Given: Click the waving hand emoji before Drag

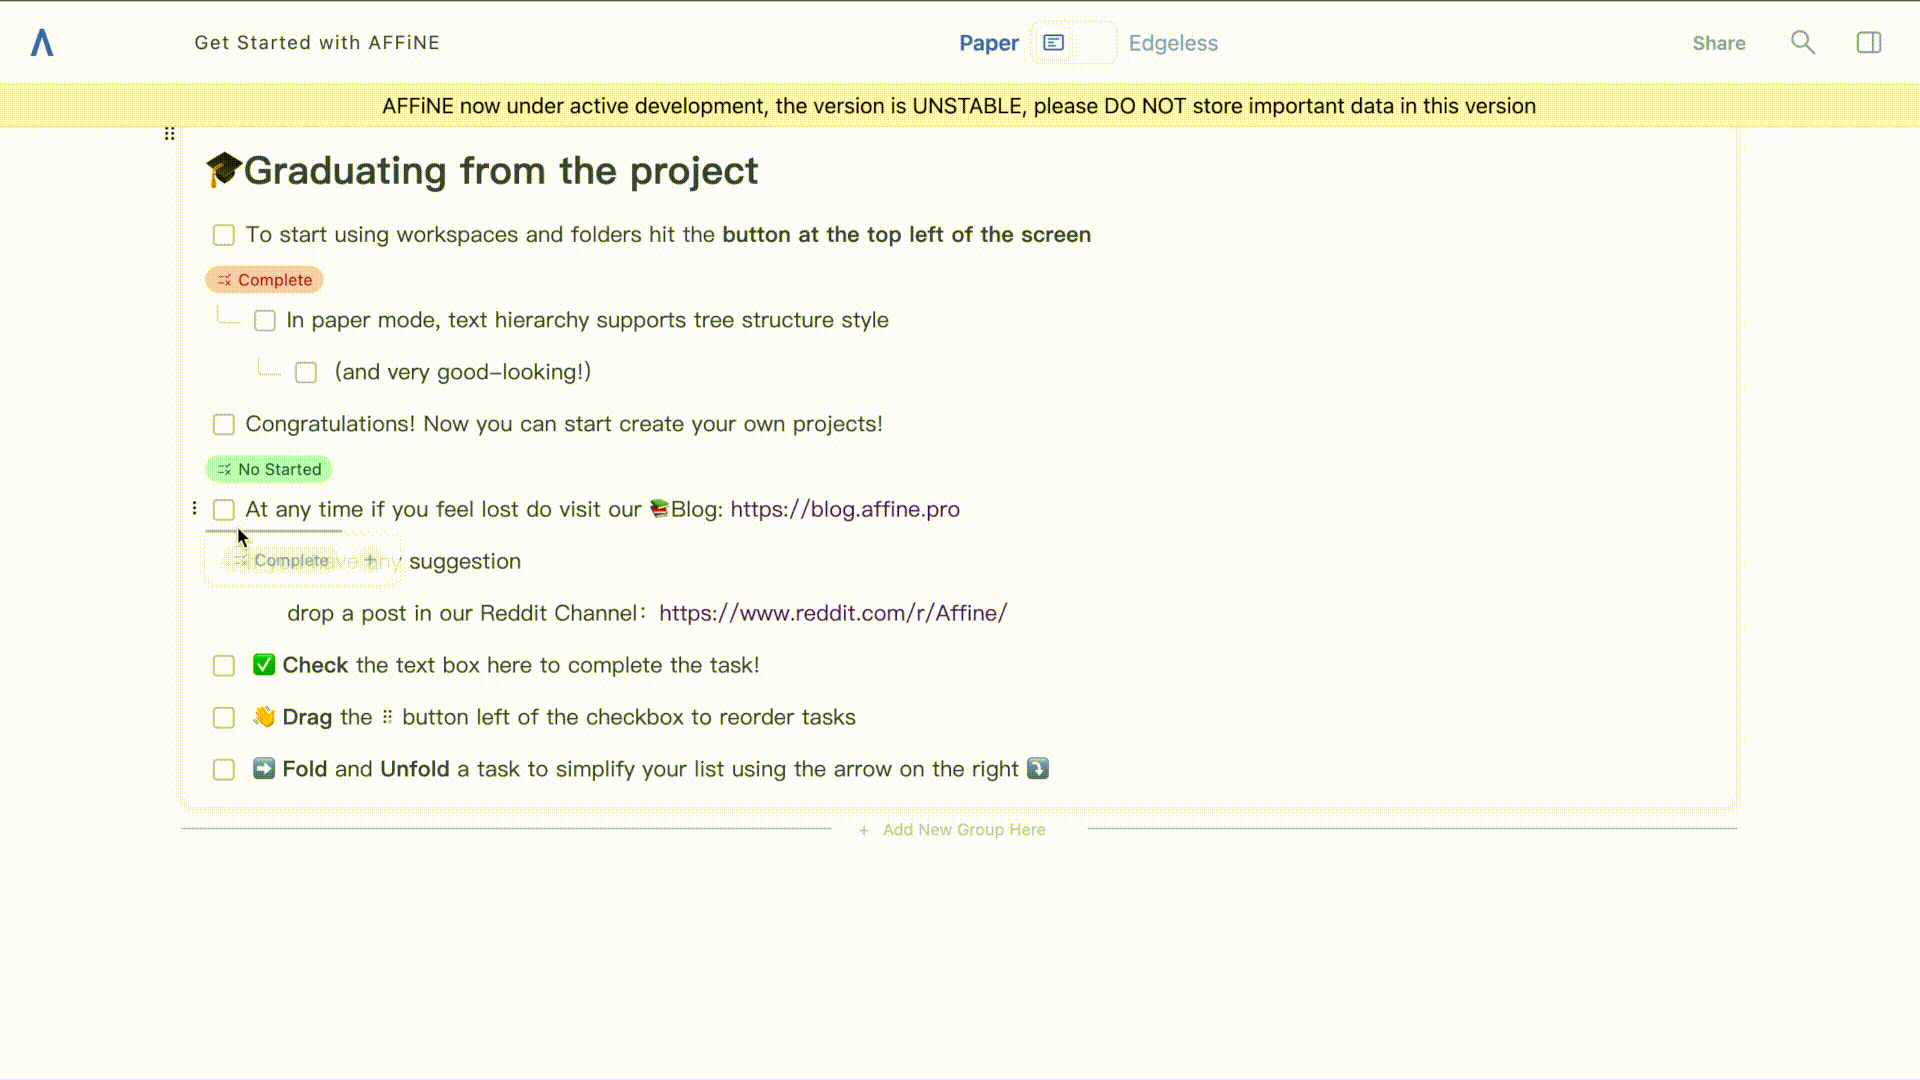Looking at the screenshot, I should point(264,717).
